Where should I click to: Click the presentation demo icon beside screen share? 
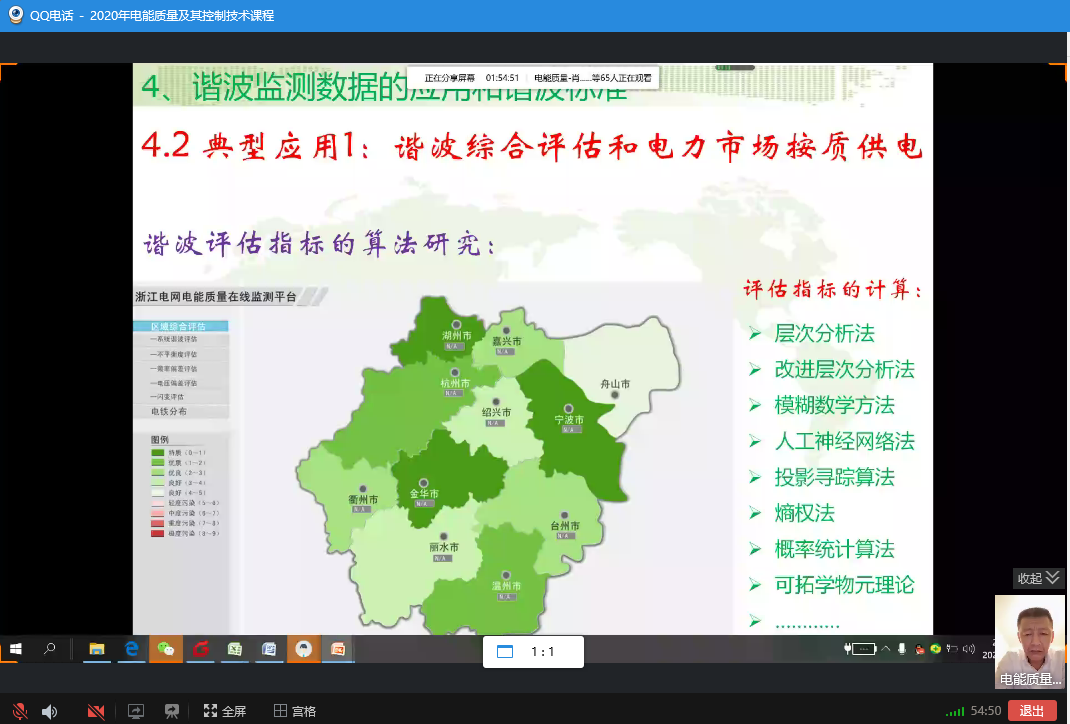click(x=172, y=711)
